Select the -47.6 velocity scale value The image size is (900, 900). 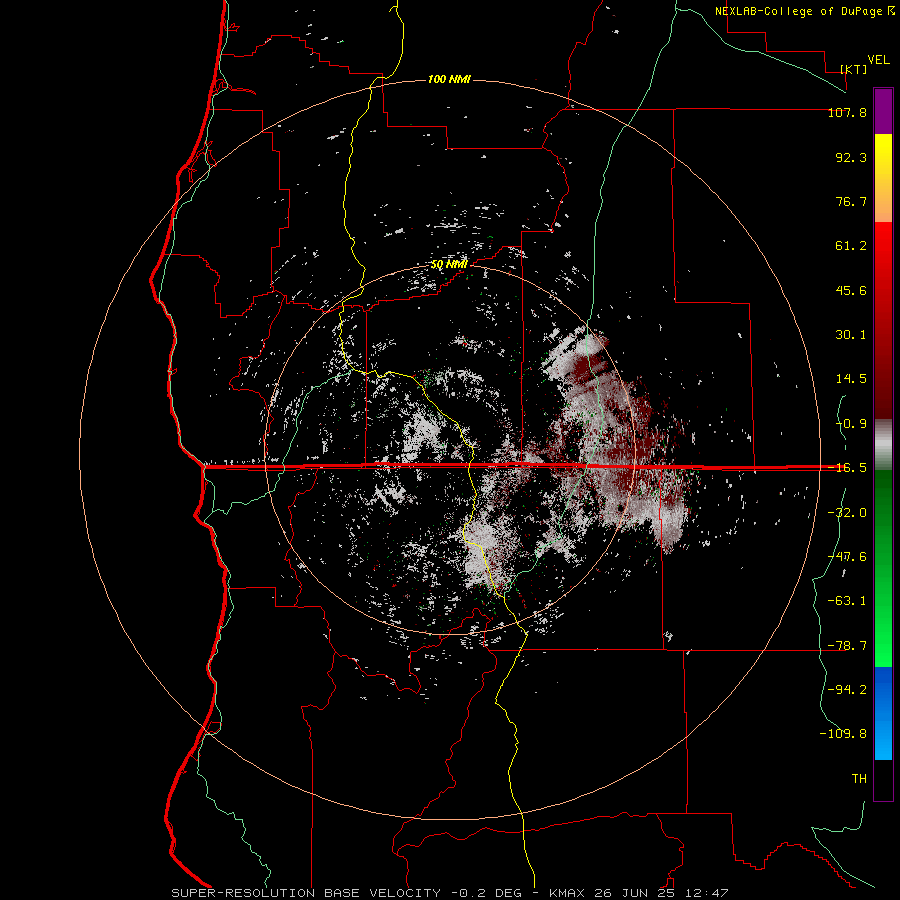point(847,557)
